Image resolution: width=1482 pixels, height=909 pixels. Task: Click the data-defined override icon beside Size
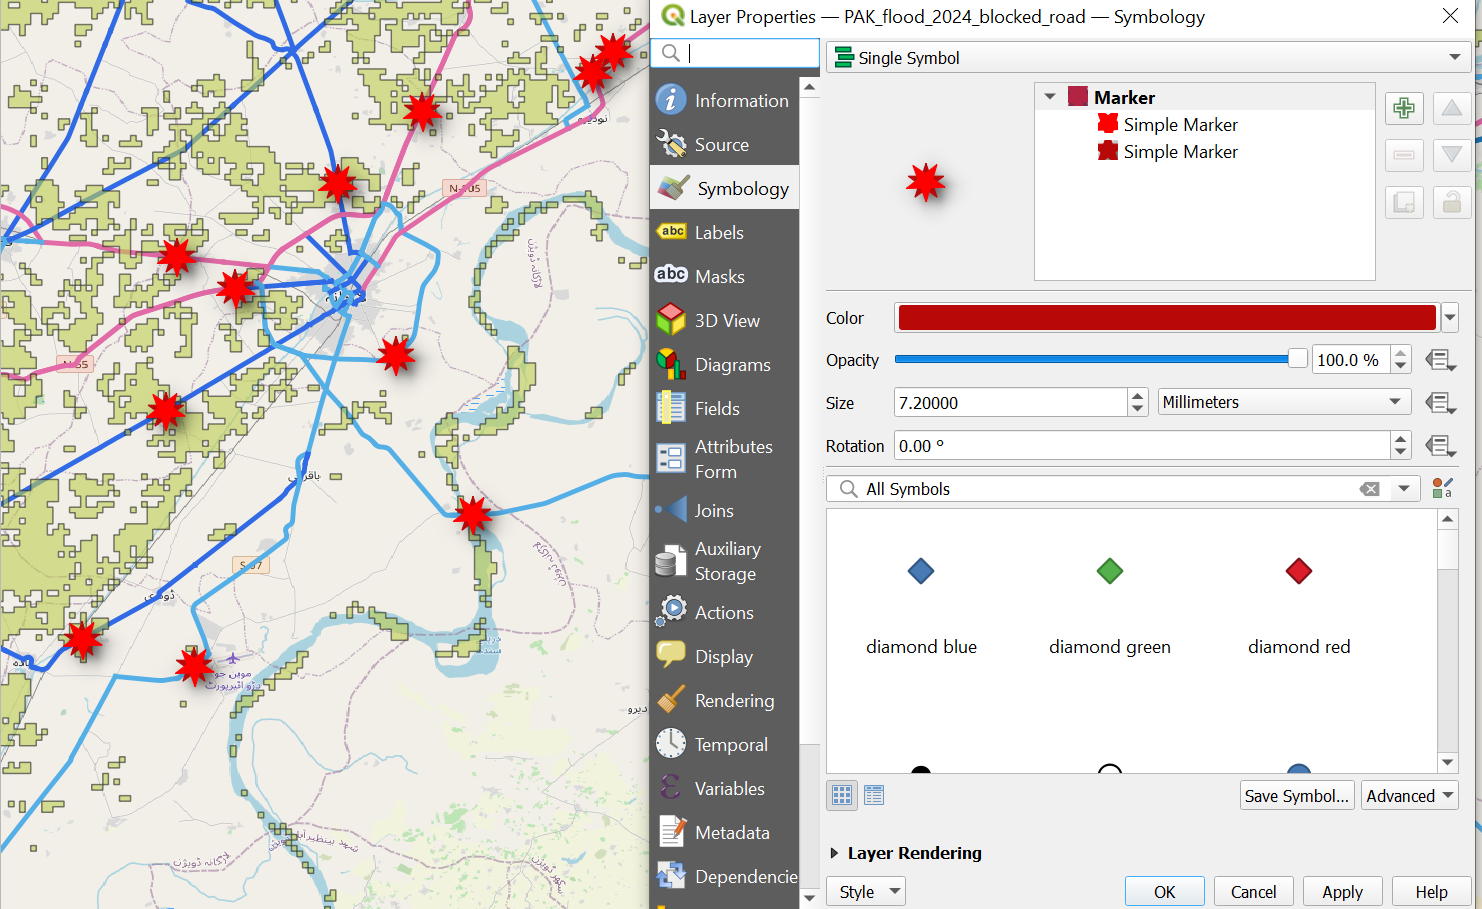click(x=1439, y=403)
